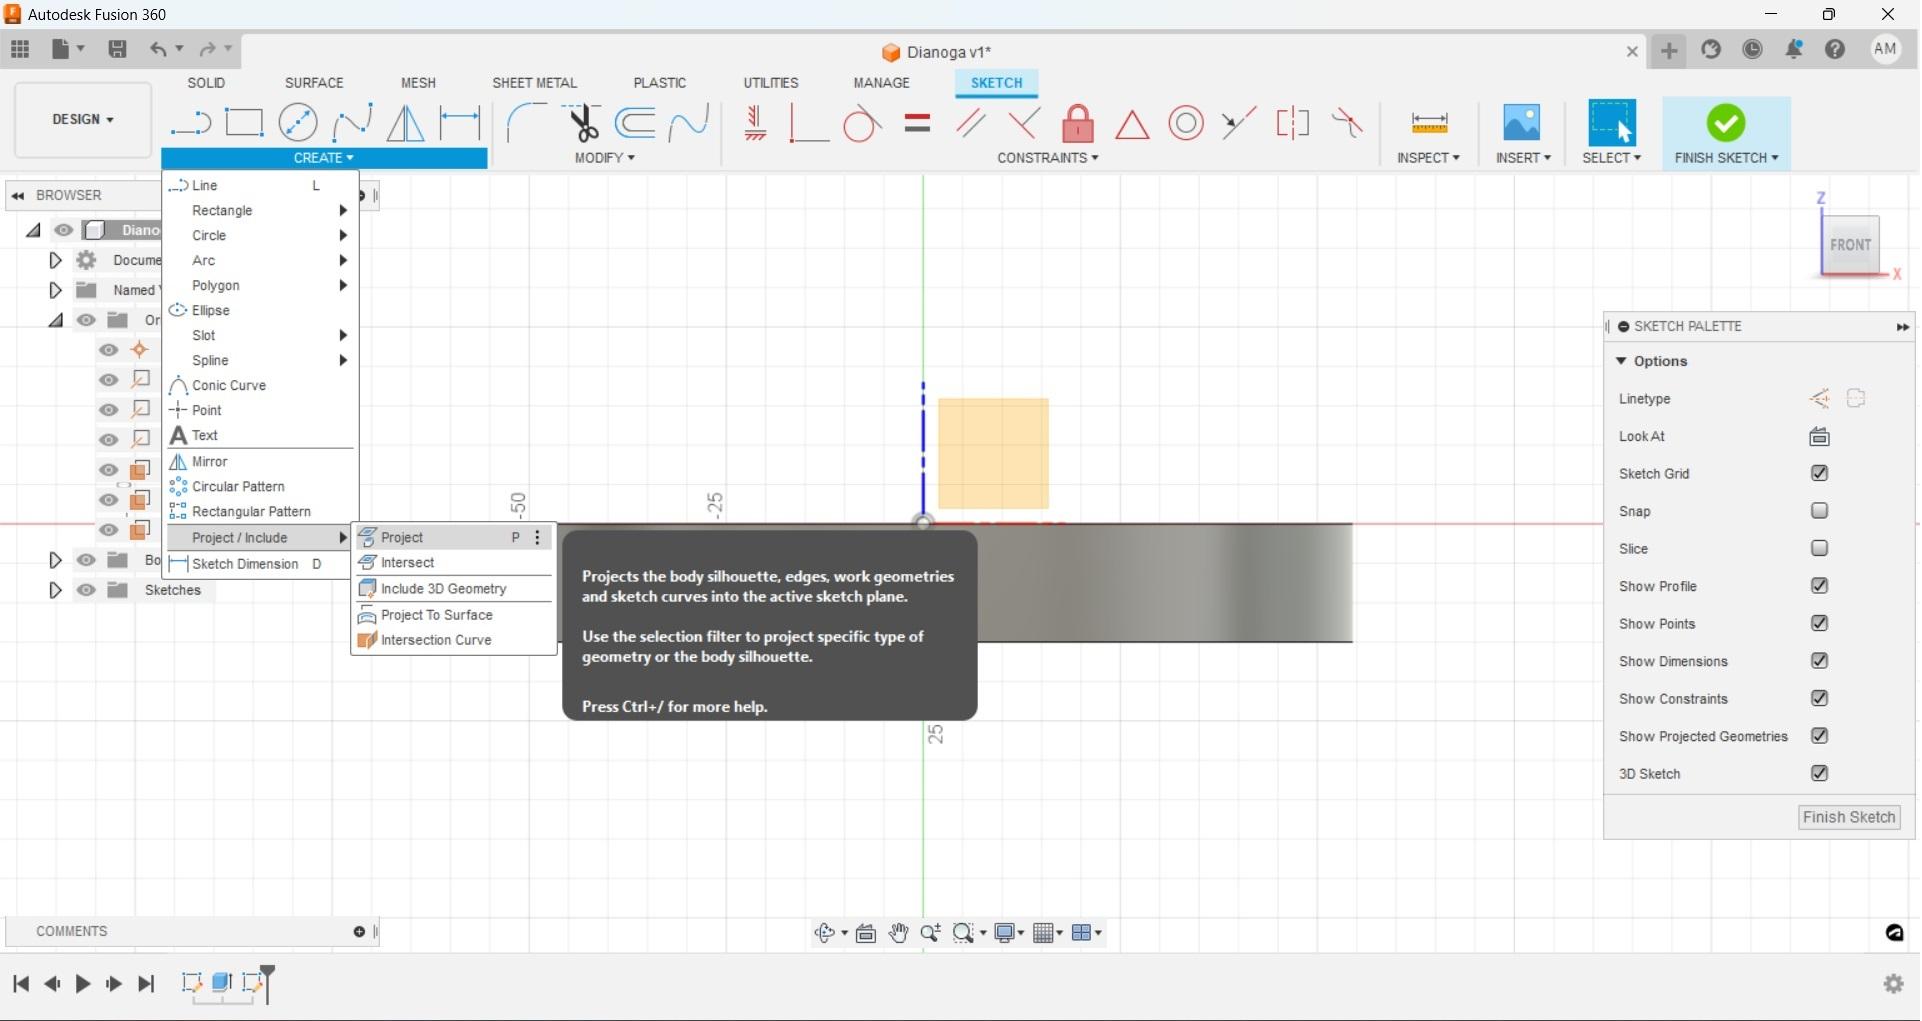
Task: Open the Grid and Snaps settings
Action: [1048, 933]
